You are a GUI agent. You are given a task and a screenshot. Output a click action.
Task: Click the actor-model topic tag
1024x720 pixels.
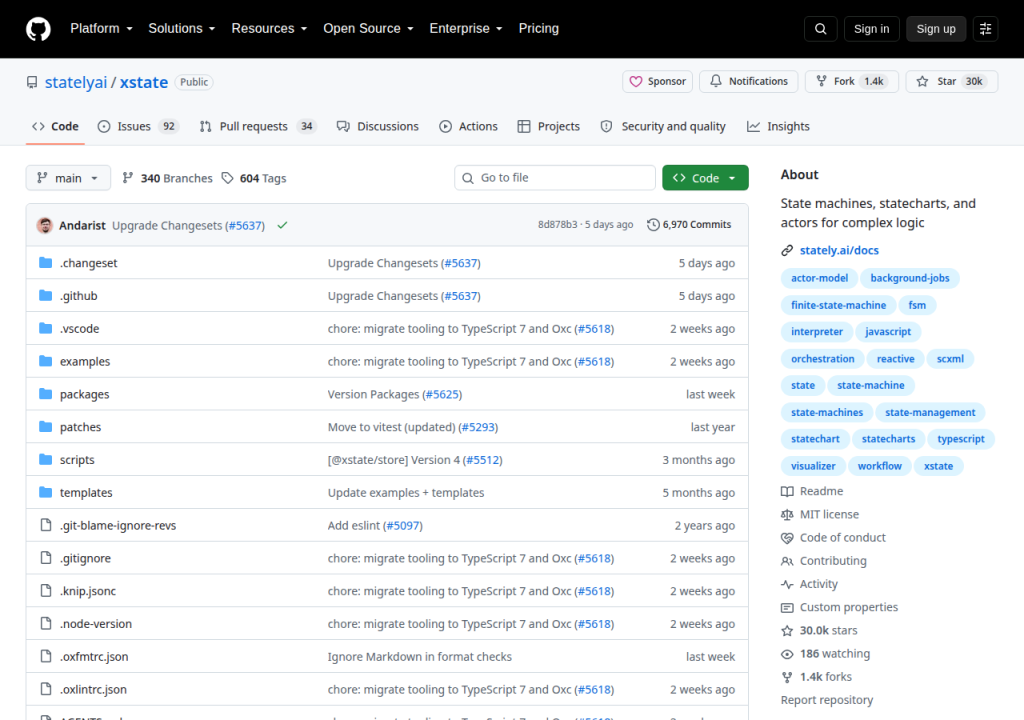coord(819,278)
